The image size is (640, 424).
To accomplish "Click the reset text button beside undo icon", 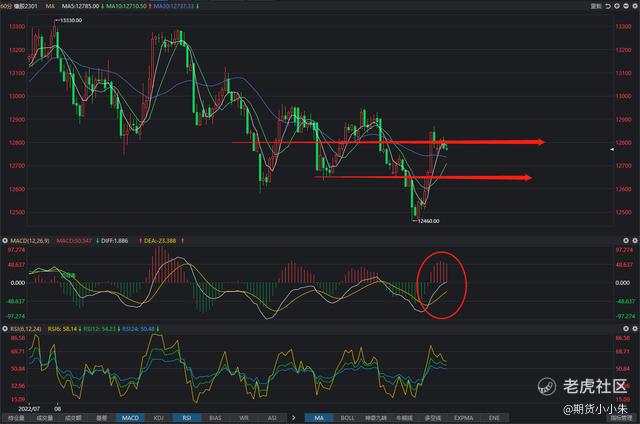I will click(596, 6).
